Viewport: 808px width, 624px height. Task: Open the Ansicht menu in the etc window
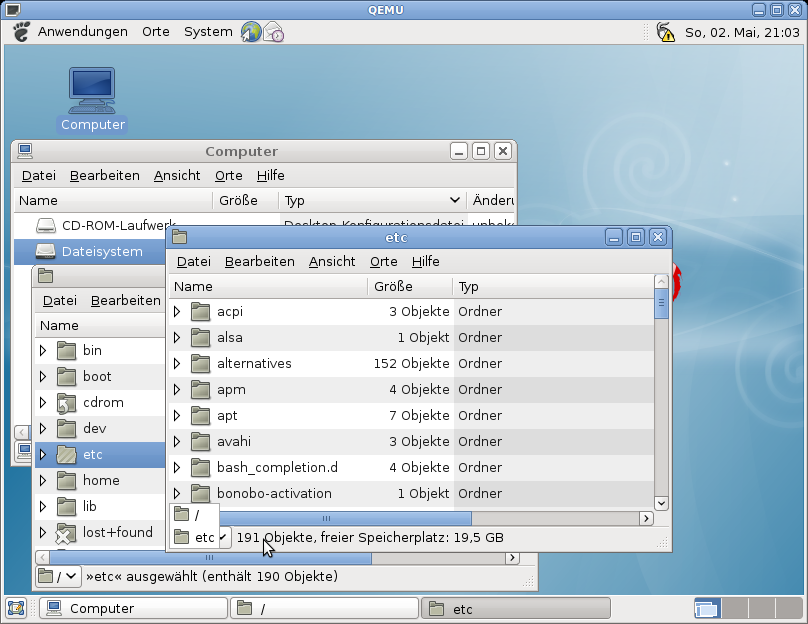[x=332, y=262]
